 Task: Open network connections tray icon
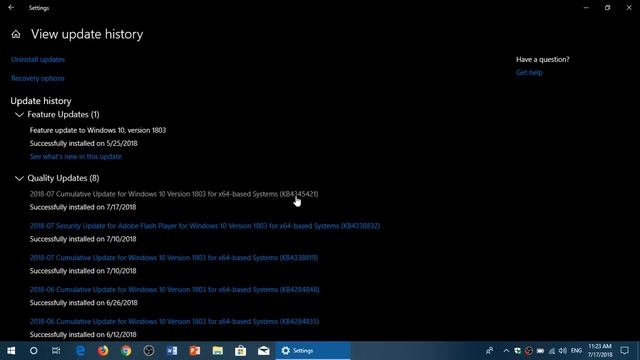(x=552, y=351)
